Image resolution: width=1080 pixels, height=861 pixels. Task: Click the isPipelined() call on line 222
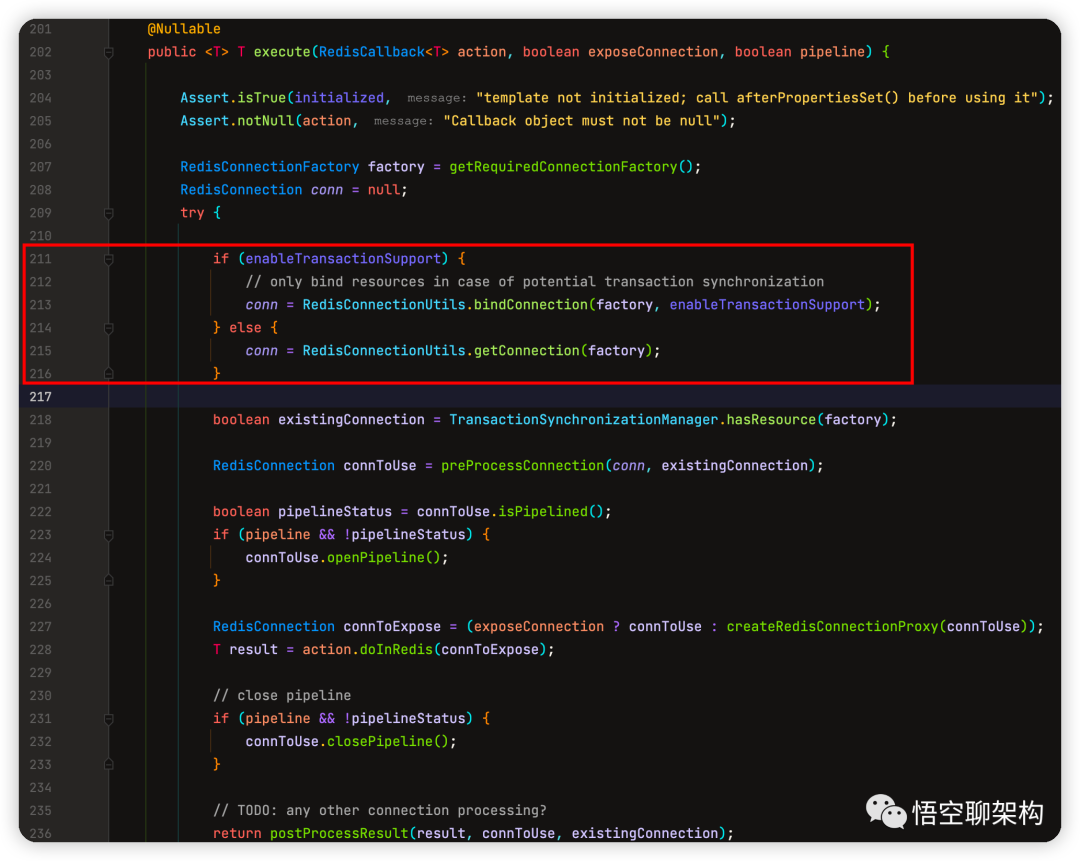pos(550,511)
